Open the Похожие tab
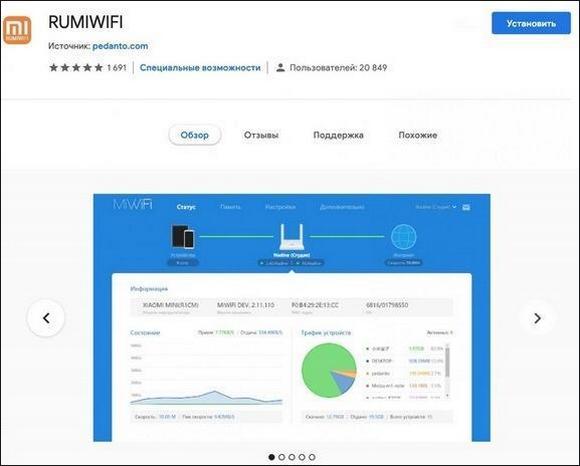The image size is (580, 466). click(418, 135)
